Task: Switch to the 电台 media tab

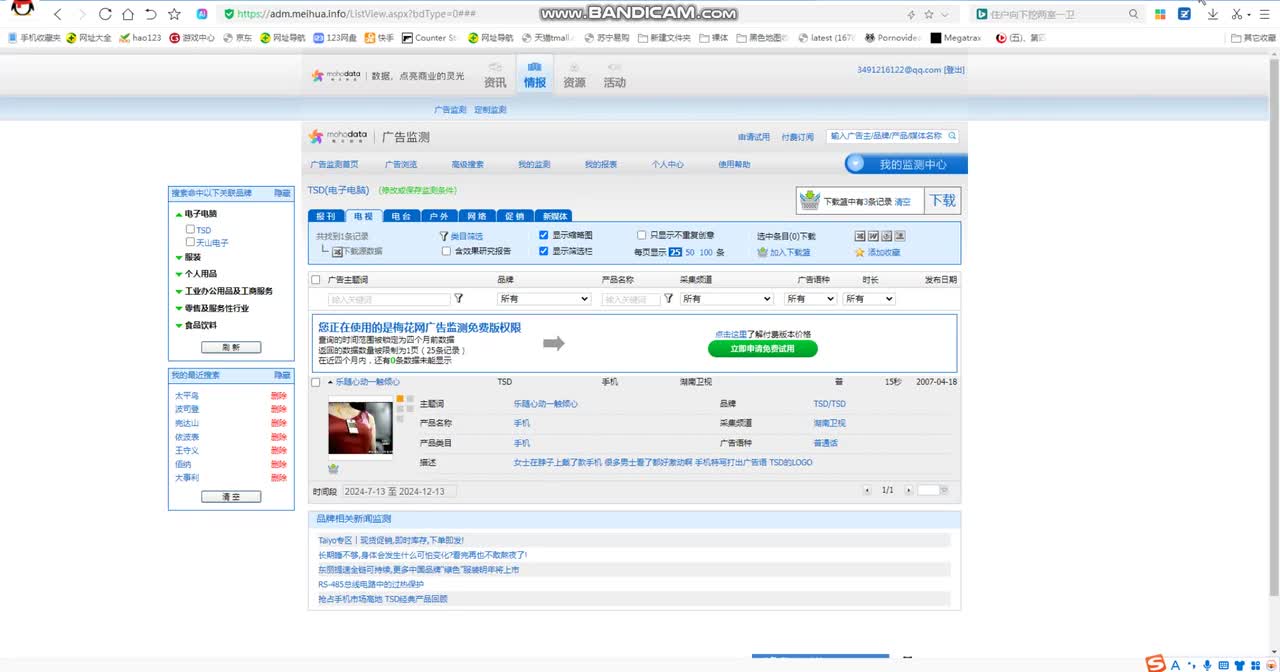Action: point(401,216)
